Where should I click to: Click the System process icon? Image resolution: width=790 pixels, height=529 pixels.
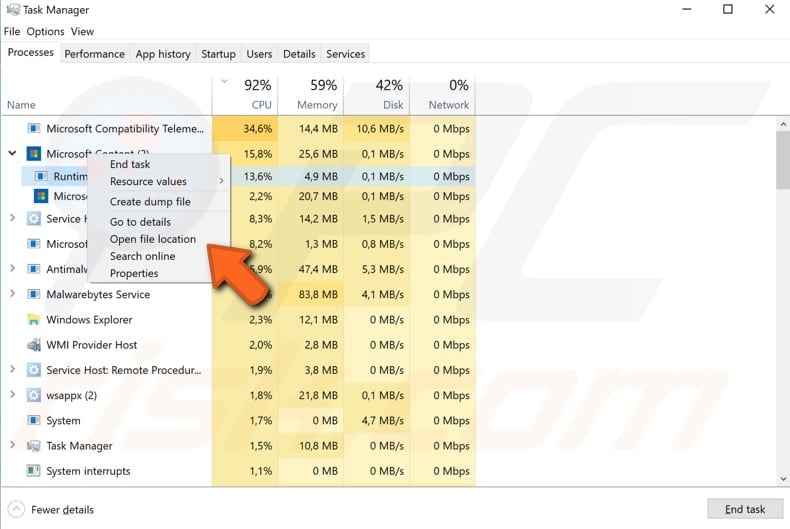tap(33, 420)
